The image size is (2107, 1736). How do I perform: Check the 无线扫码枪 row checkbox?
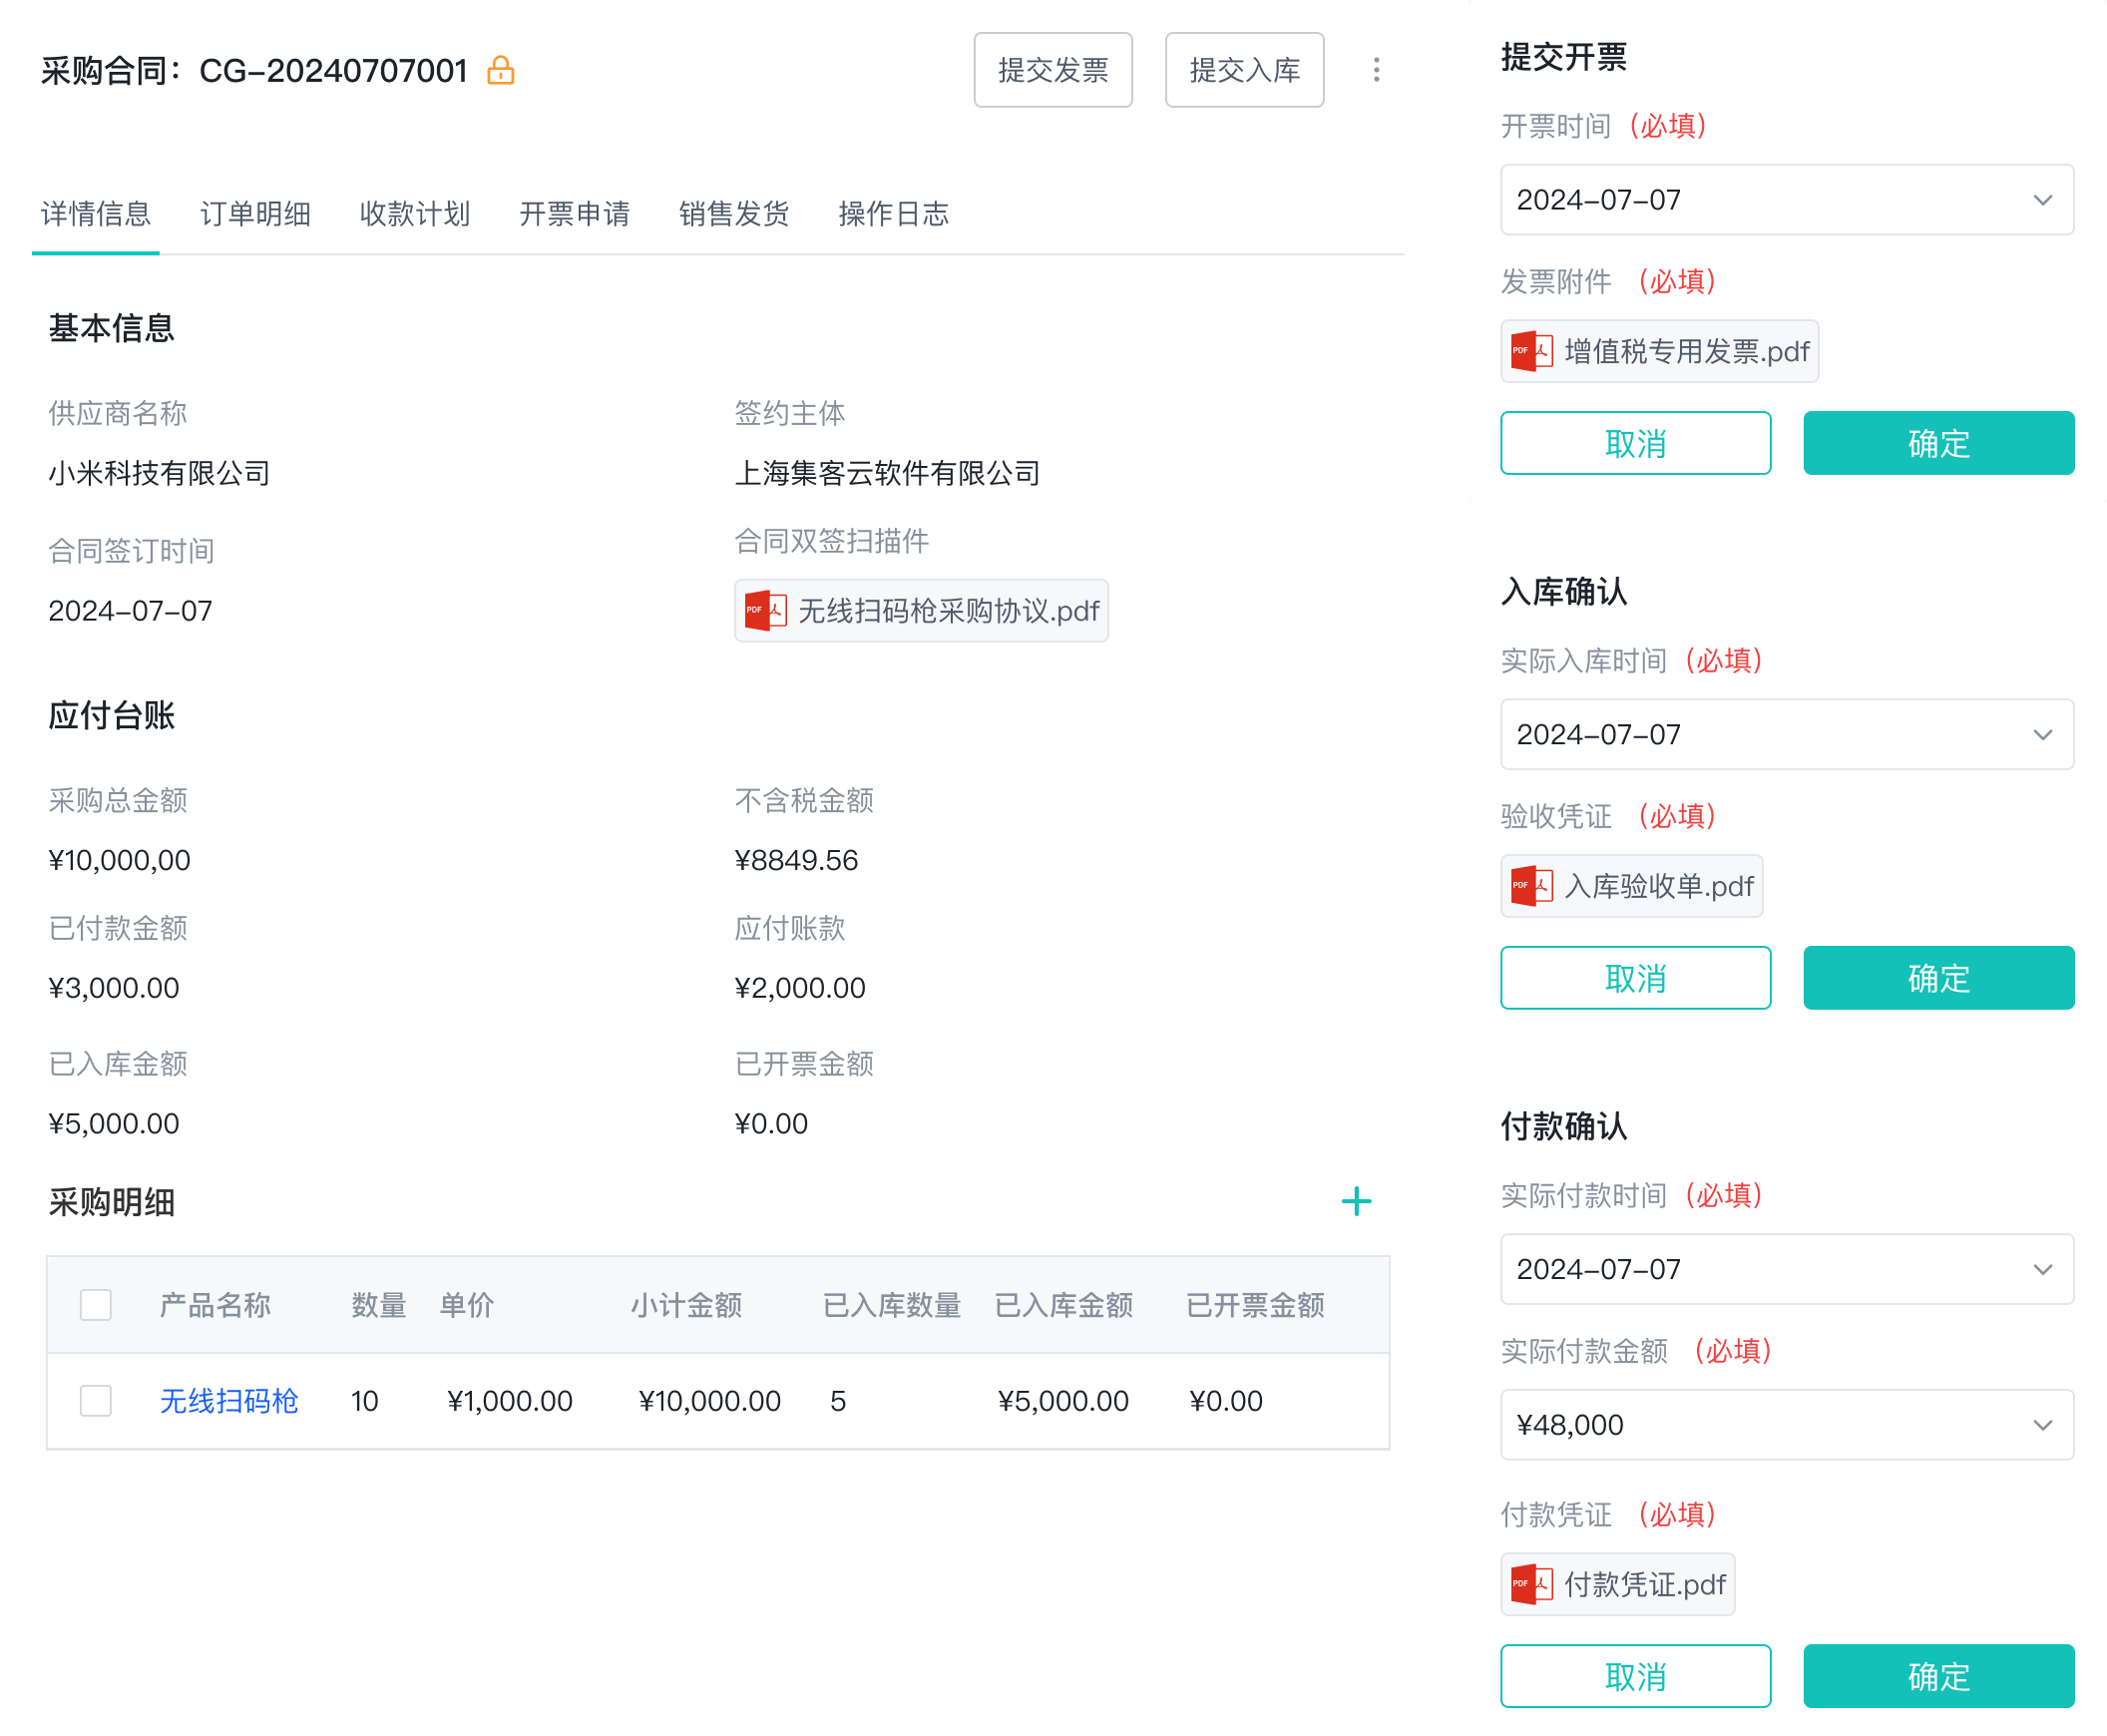[96, 1400]
